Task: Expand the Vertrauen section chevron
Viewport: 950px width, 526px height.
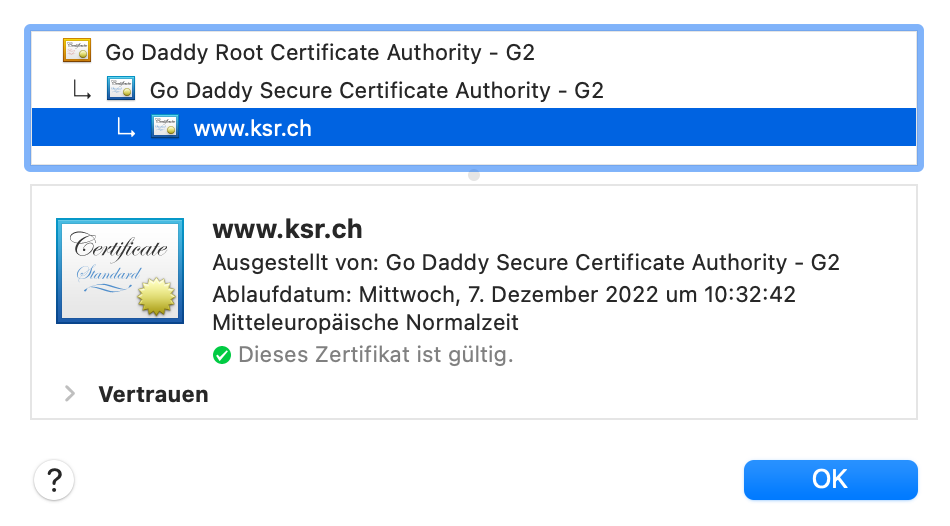Action: (70, 394)
